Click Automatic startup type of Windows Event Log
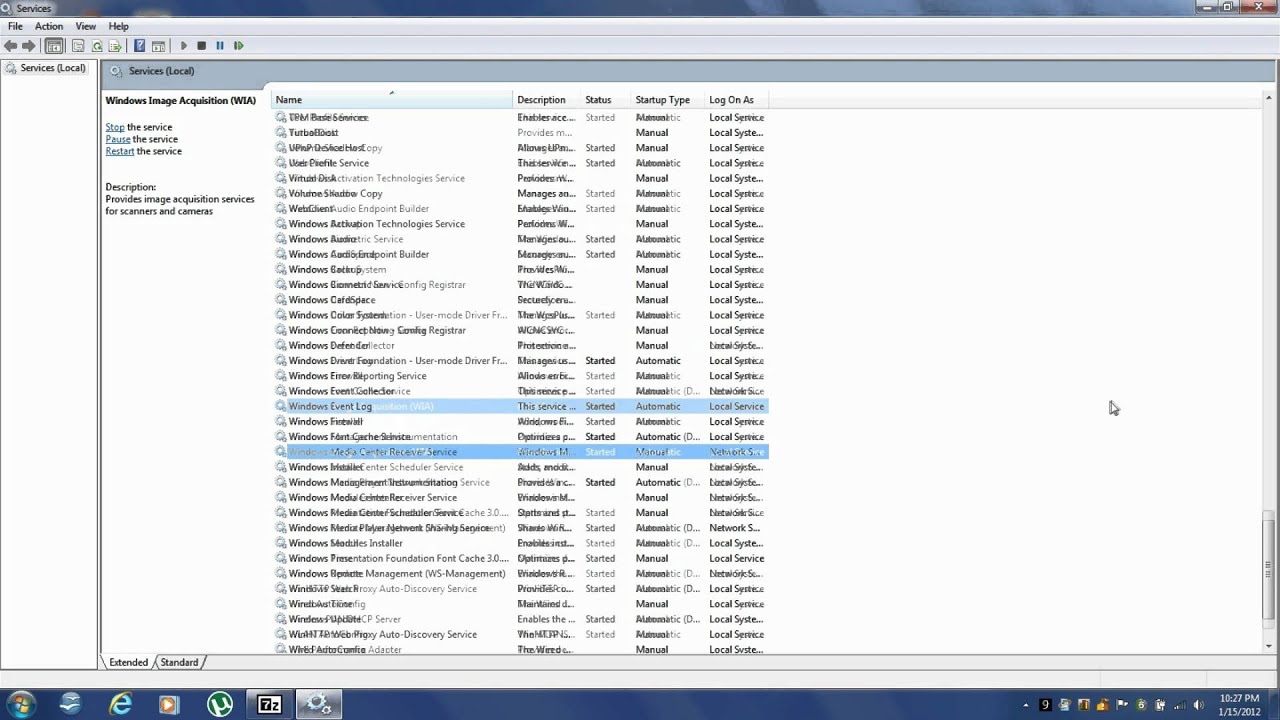Image resolution: width=1280 pixels, height=720 pixels. point(658,407)
